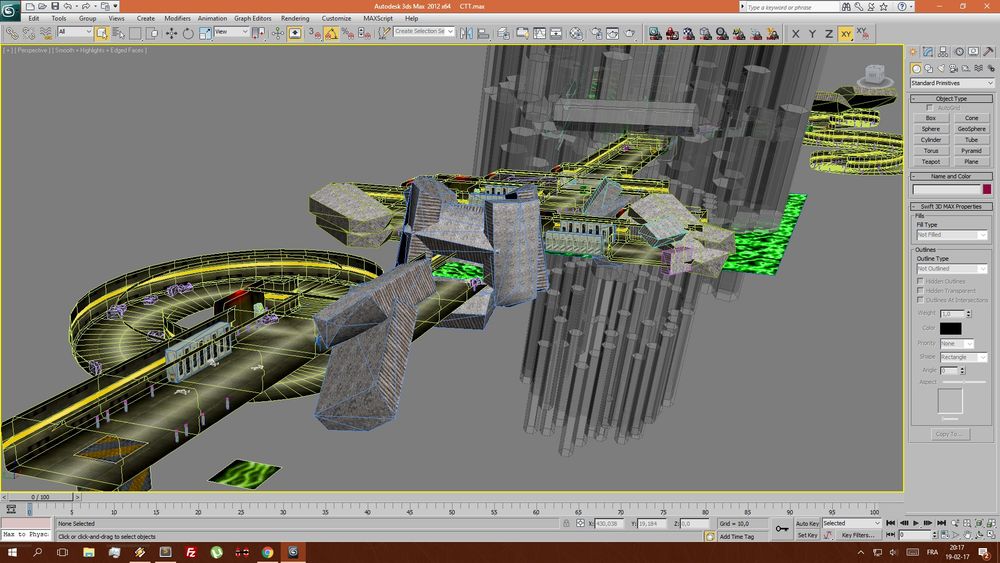Collapse the Object Type rollout
Screen dimensions: 1000x563
pos(951,99)
